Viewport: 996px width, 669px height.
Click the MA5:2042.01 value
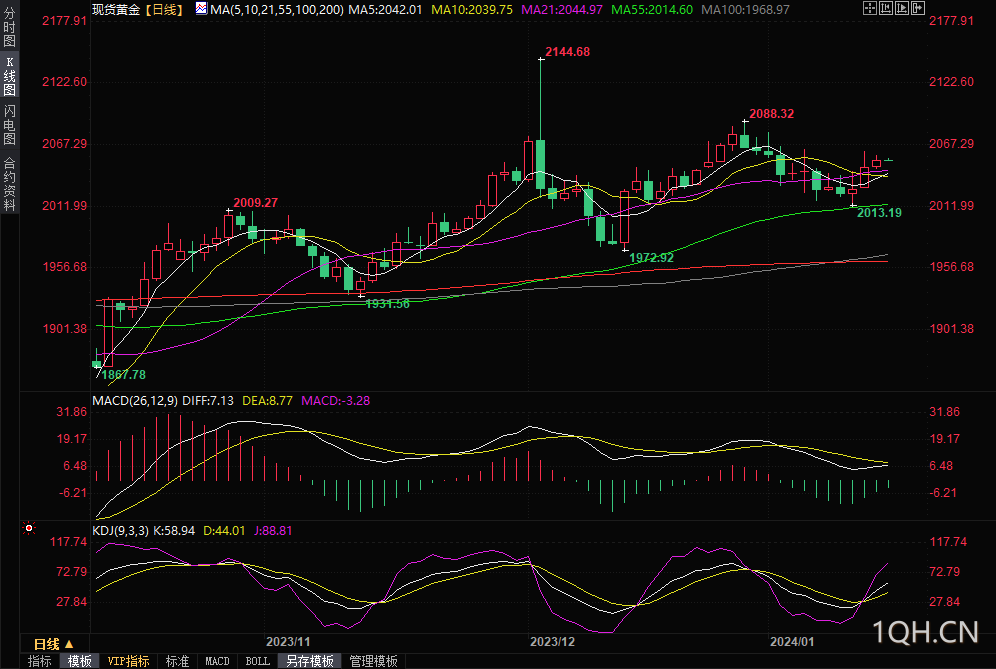385,10
